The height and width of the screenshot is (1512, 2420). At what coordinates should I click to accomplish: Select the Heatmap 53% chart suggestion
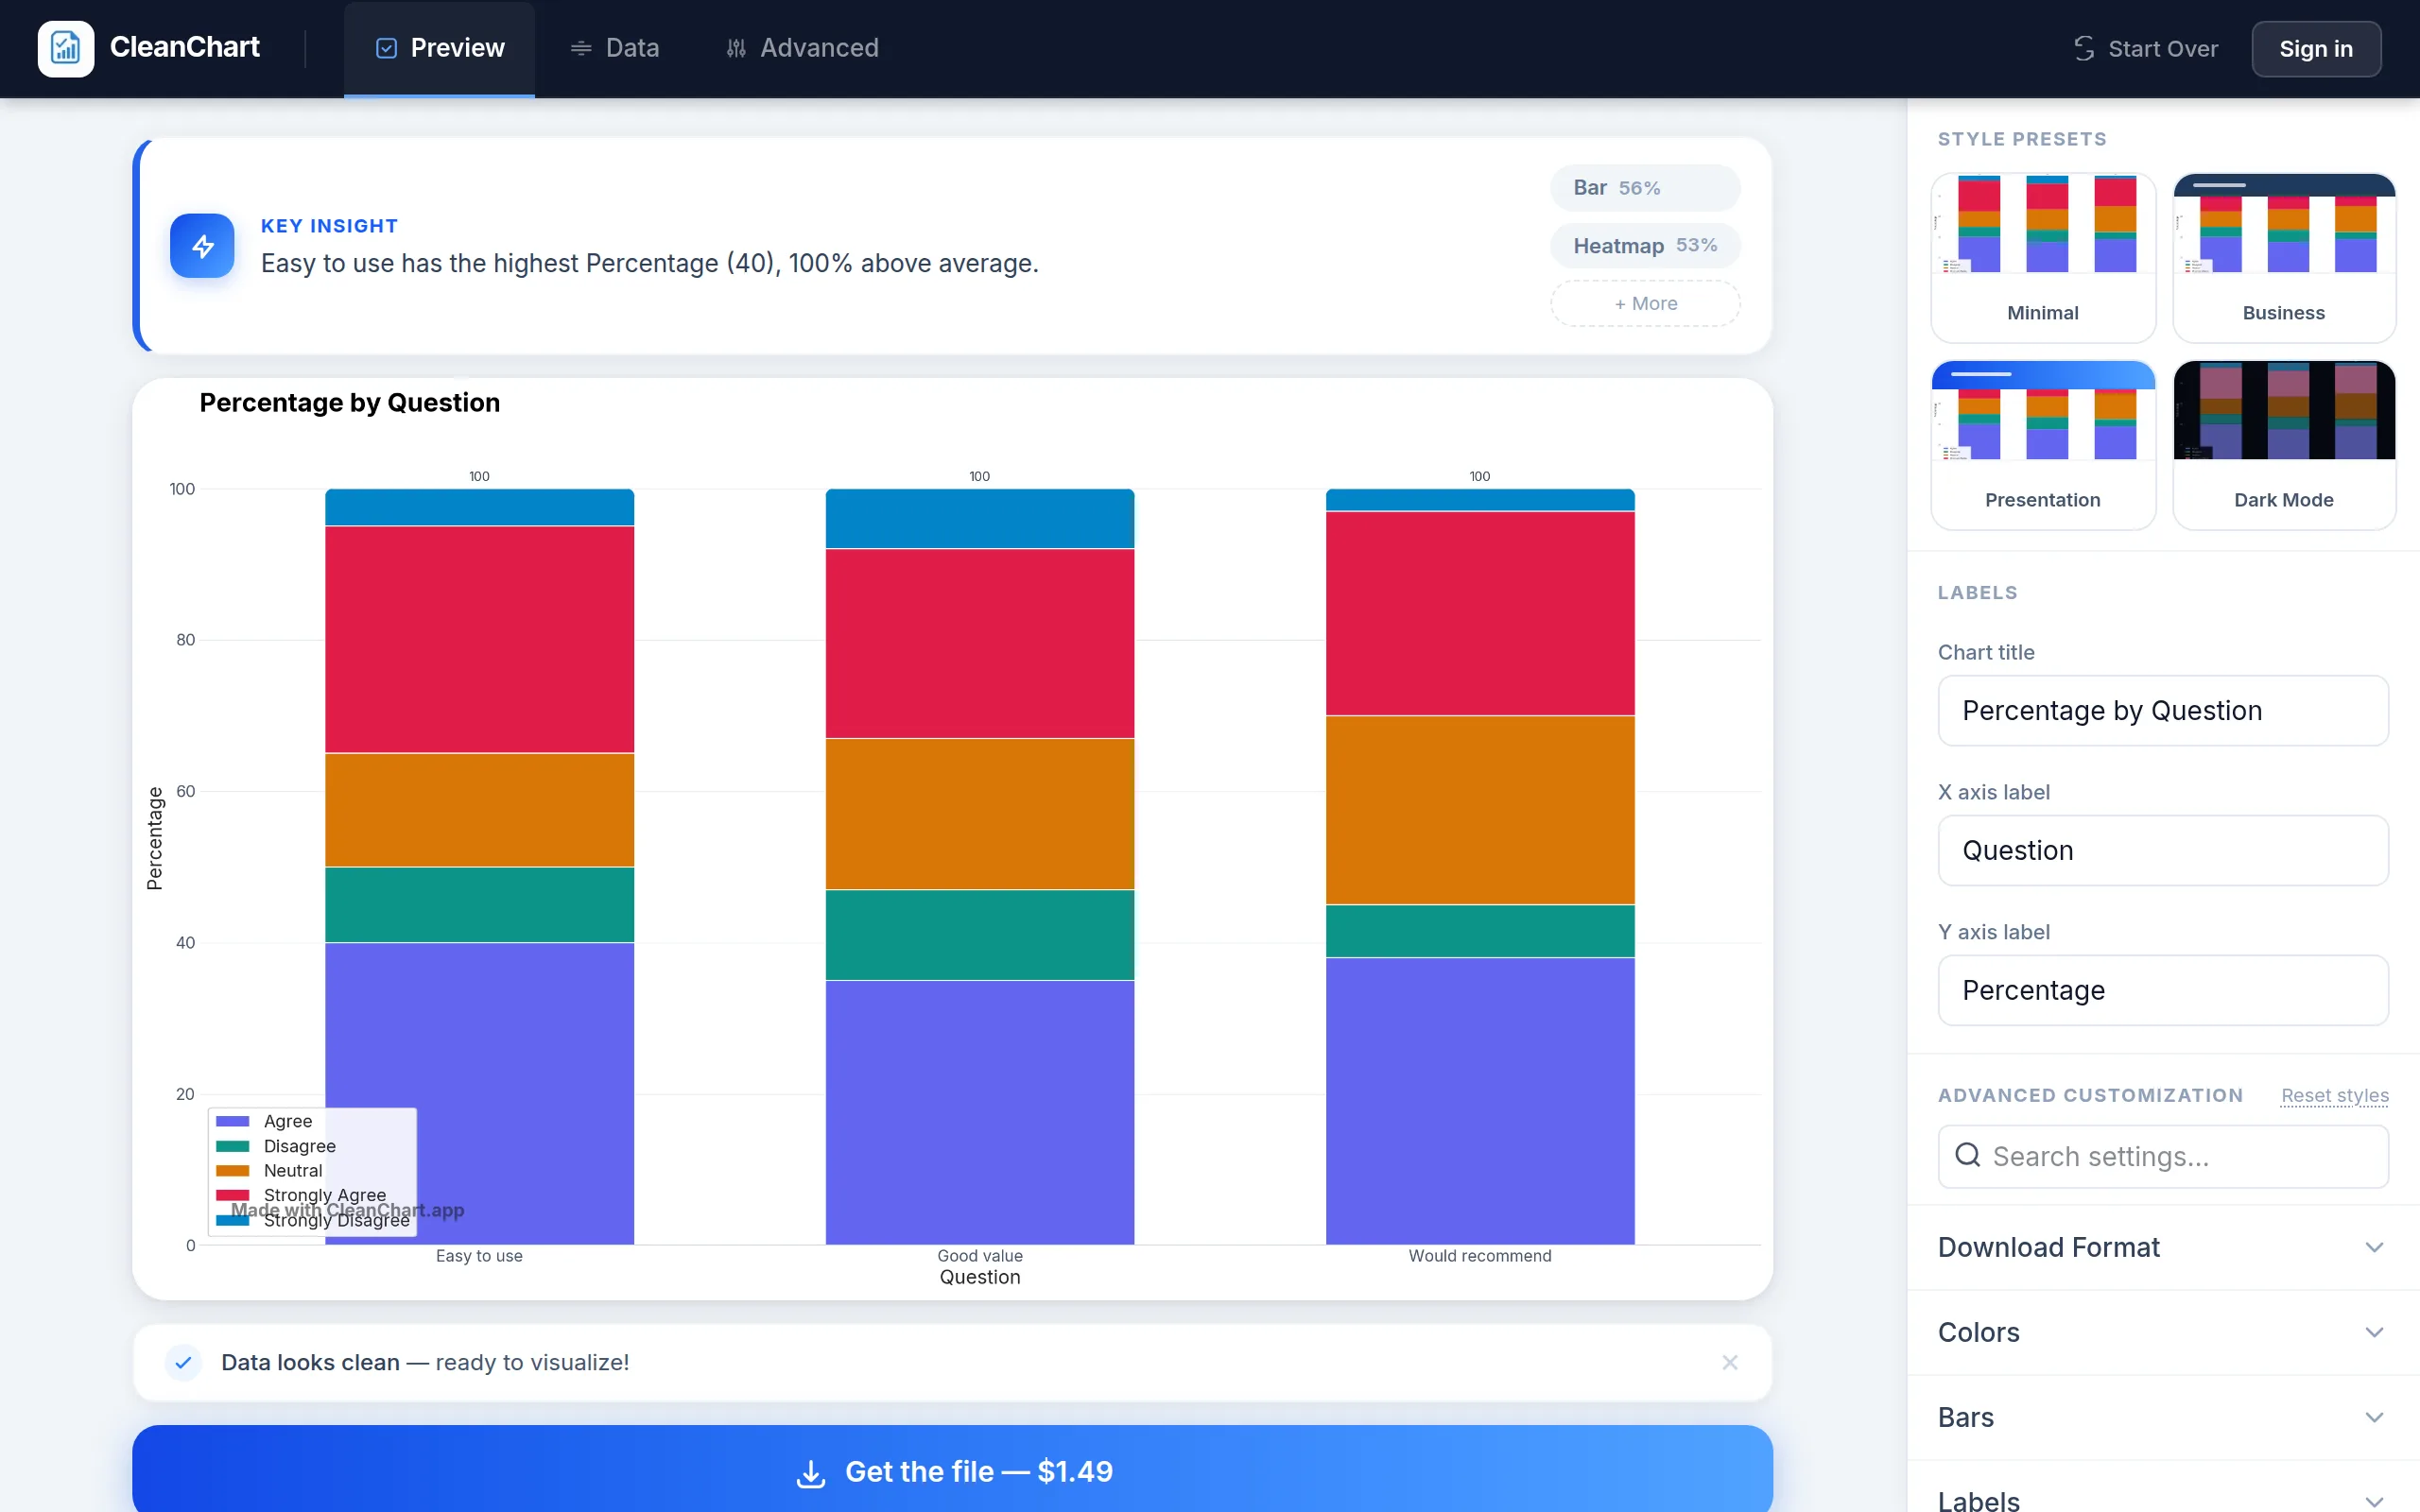[1645, 245]
